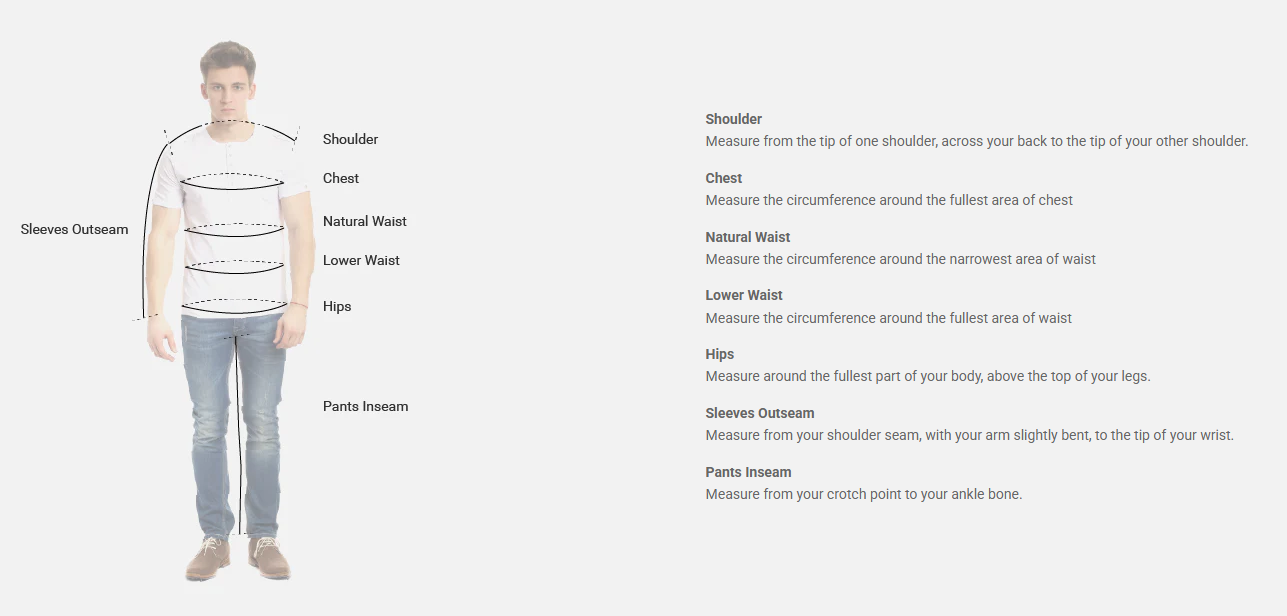This screenshot has height=616, width=1287.
Task: Click the Sleeves Outseam description heading
Action: pos(760,413)
